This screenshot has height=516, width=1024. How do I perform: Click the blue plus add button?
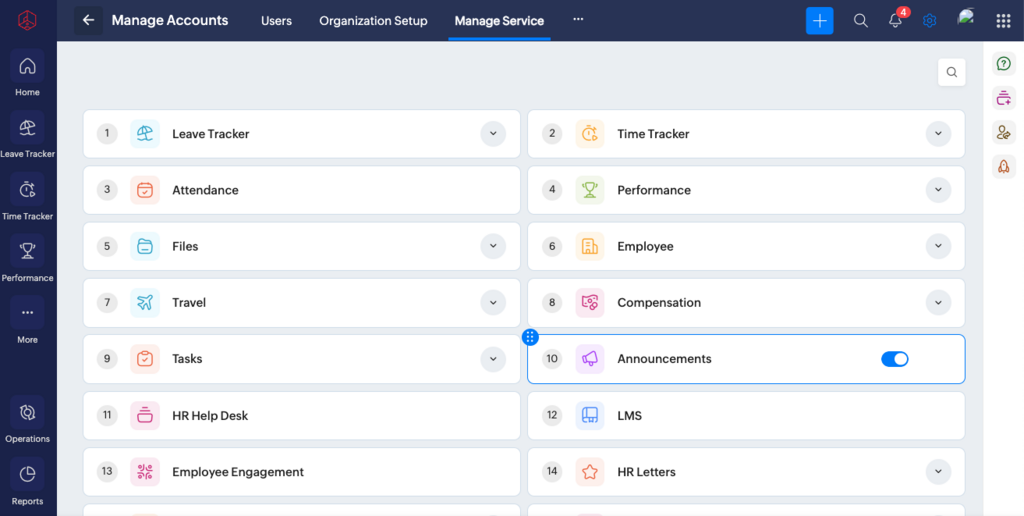click(x=819, y=21)
